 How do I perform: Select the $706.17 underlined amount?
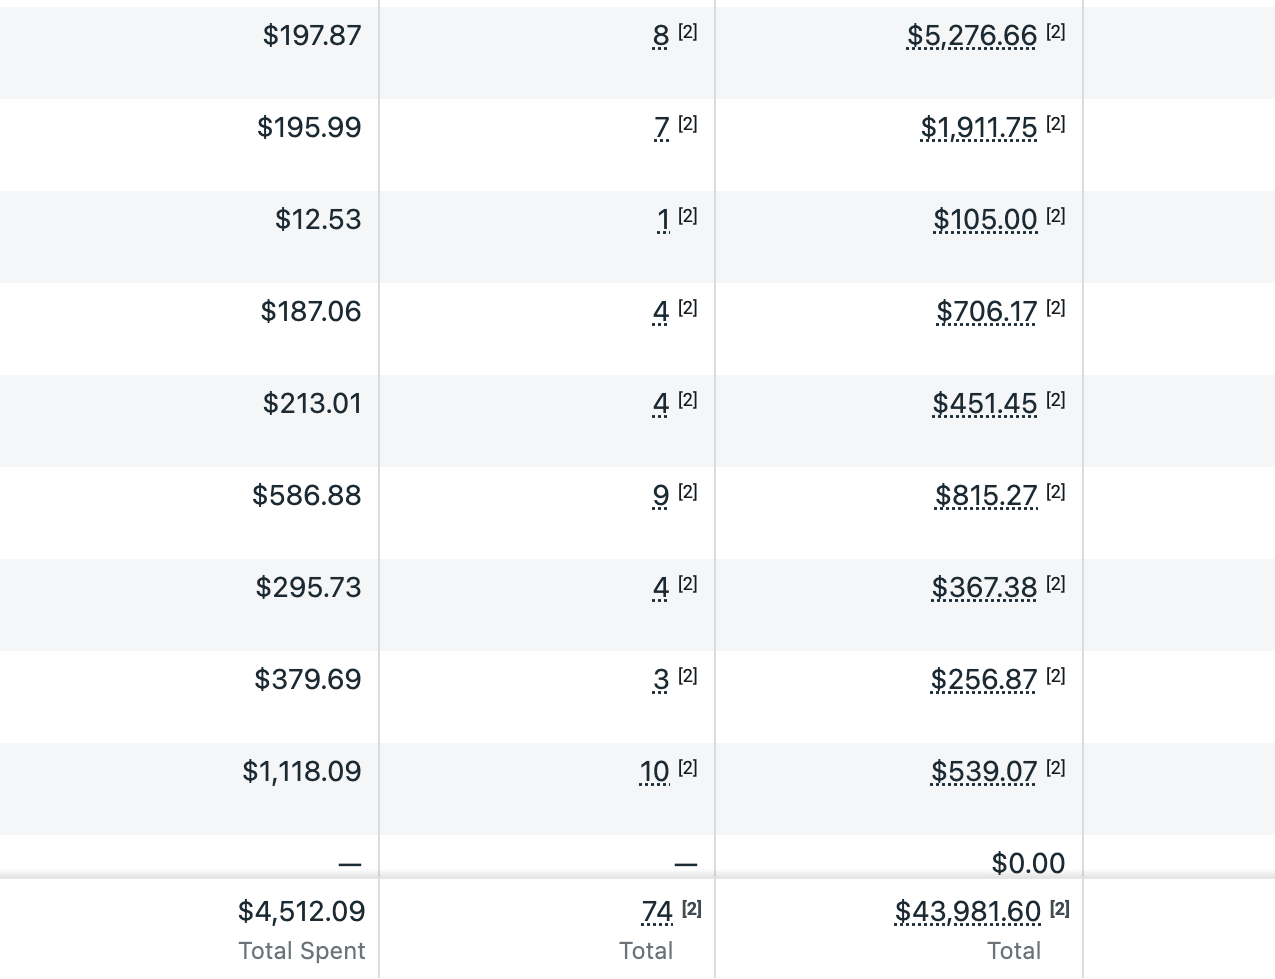[x=986, y=312]
